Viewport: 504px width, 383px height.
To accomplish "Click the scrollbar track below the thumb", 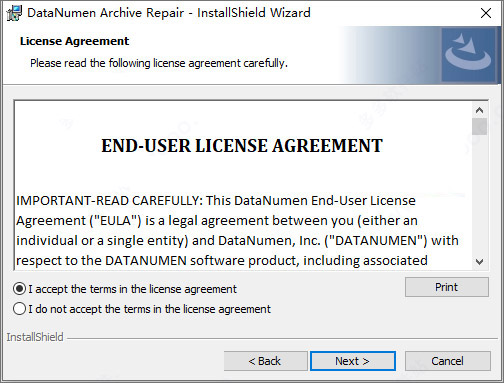I will (479, 195).
